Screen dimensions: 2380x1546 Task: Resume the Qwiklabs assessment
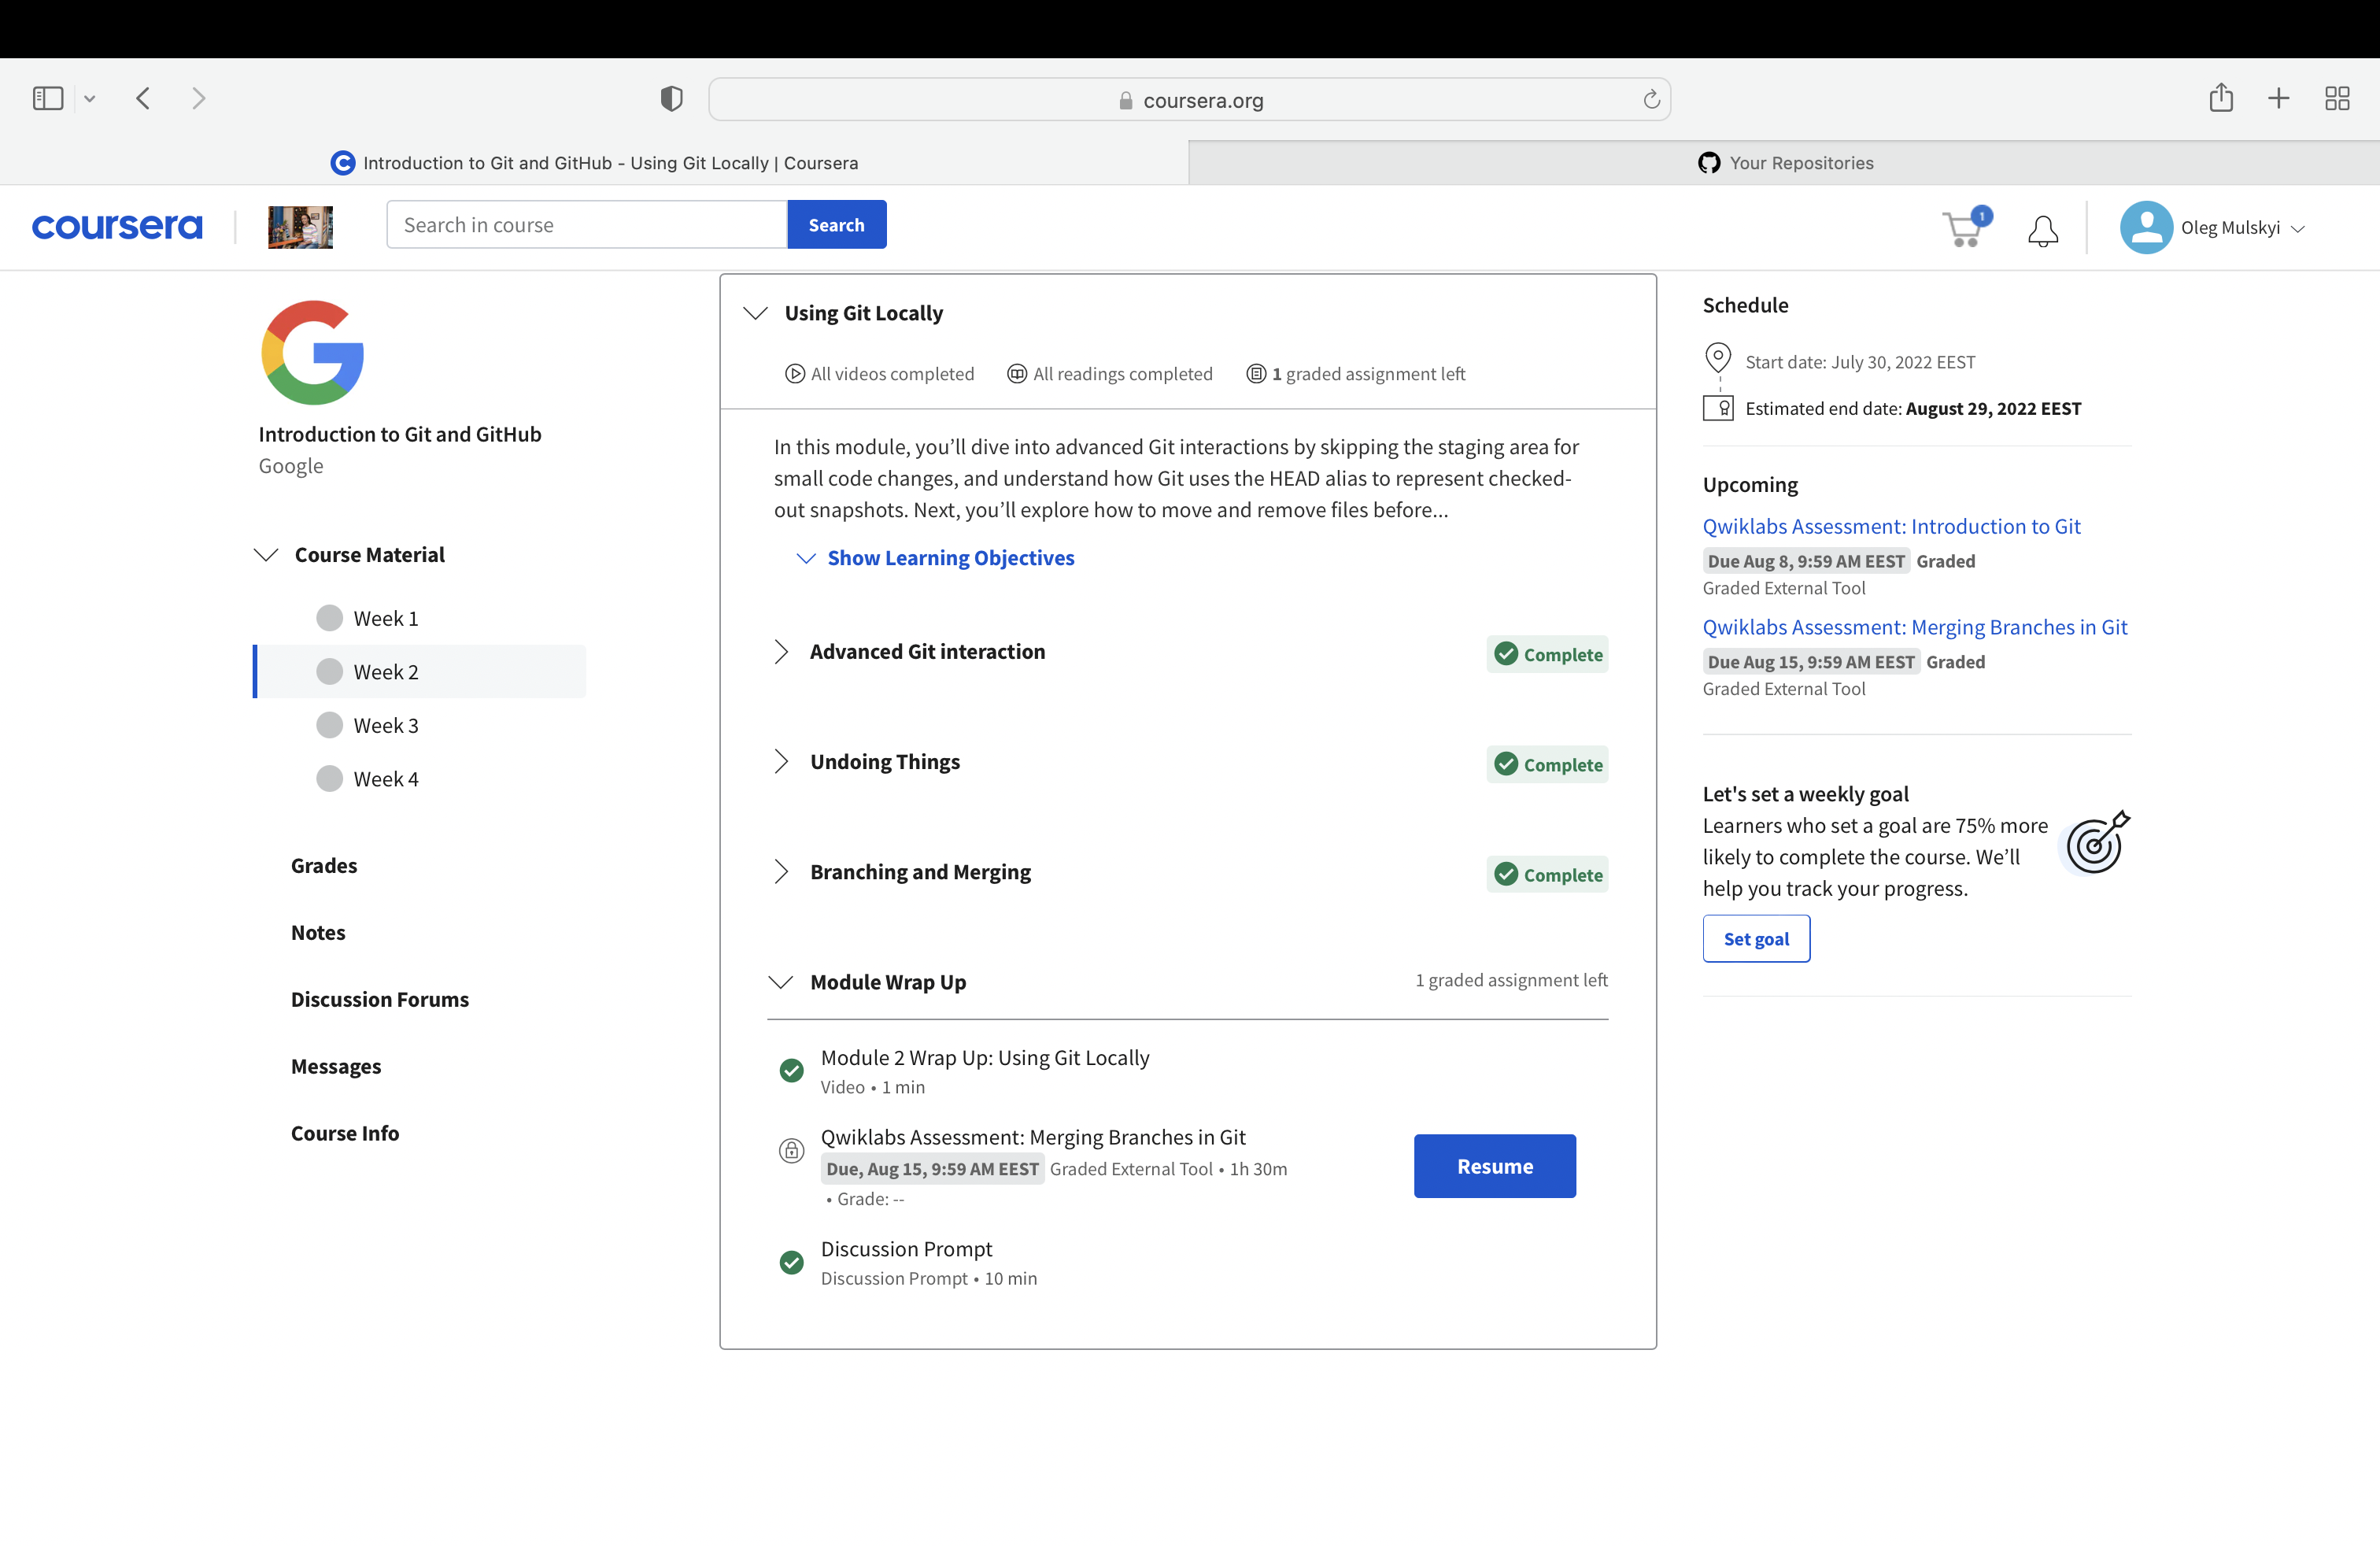click(1494, 1166)
